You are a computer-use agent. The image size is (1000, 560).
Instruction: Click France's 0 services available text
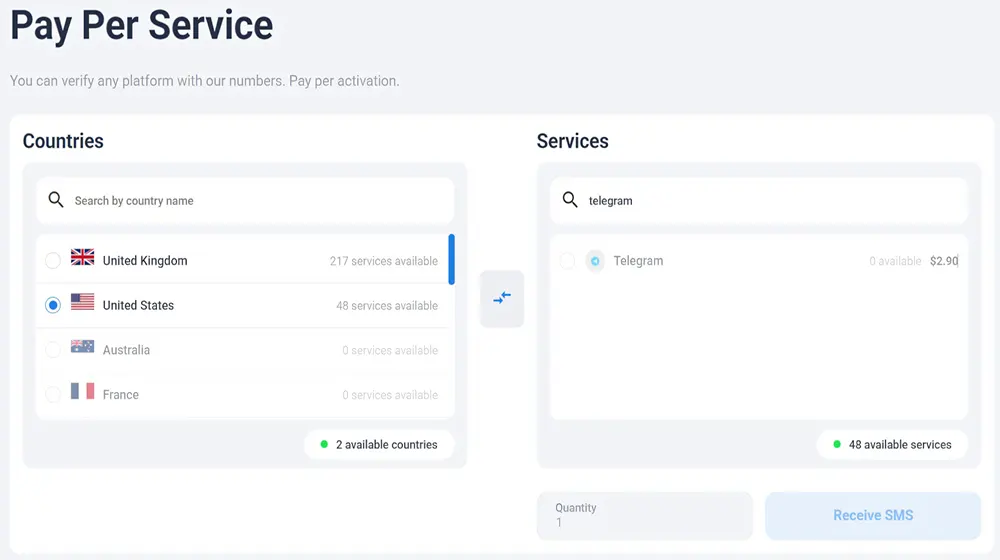coord(390,395)
